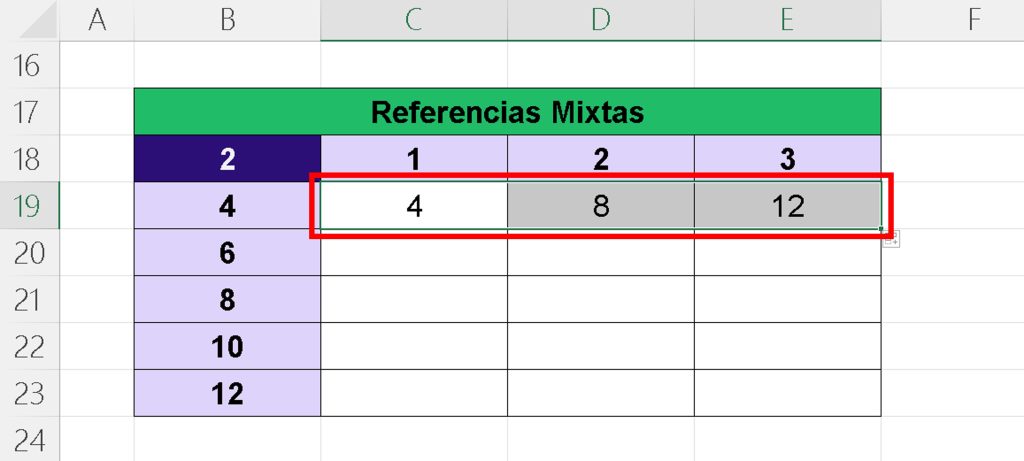Select column B header

coord(227,20)
